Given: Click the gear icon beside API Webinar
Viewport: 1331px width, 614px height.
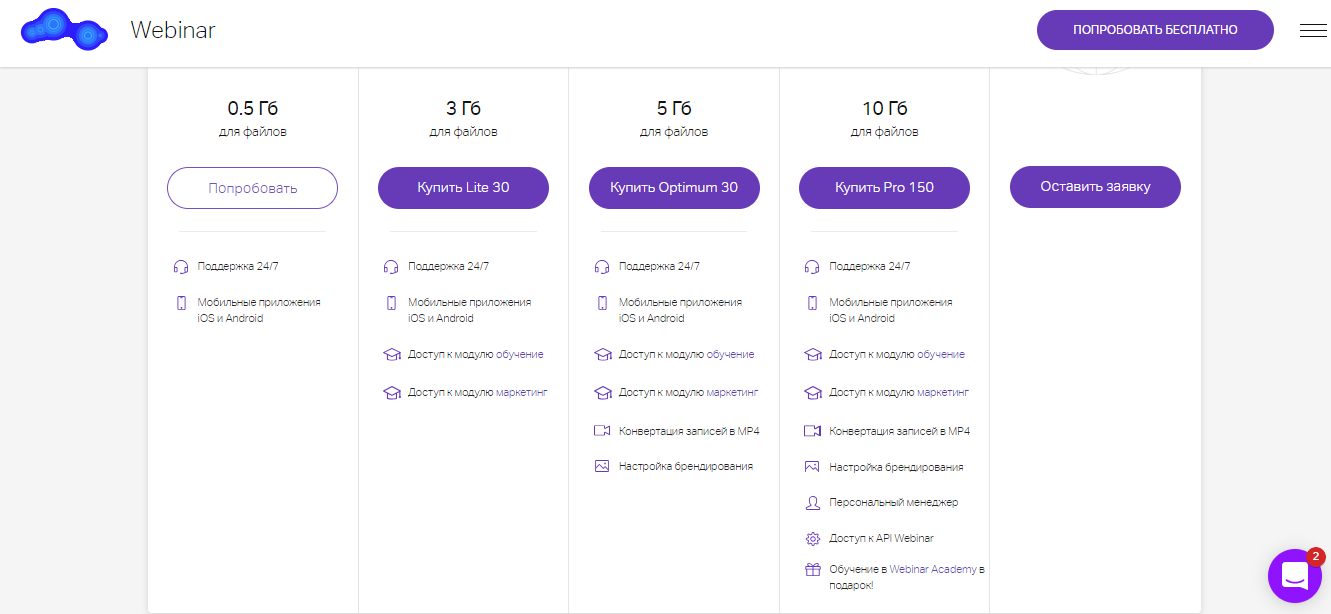Looking at the screenshot, I should (812, 539).
